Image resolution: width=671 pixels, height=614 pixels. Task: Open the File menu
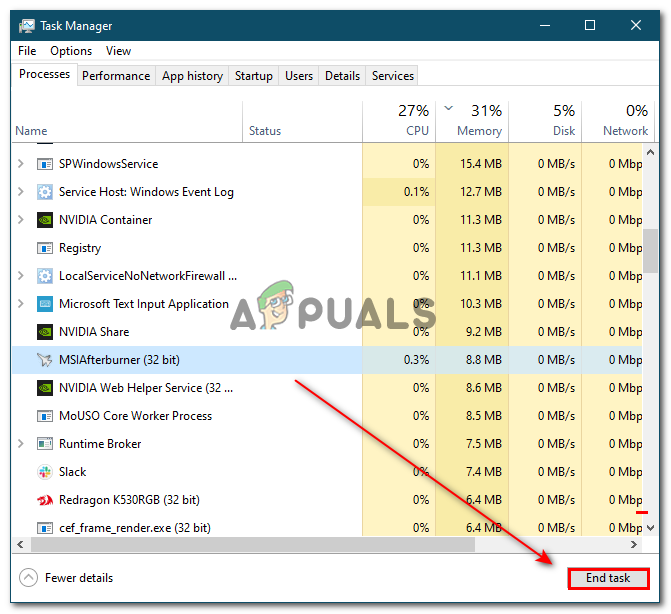tap(27, 51)
